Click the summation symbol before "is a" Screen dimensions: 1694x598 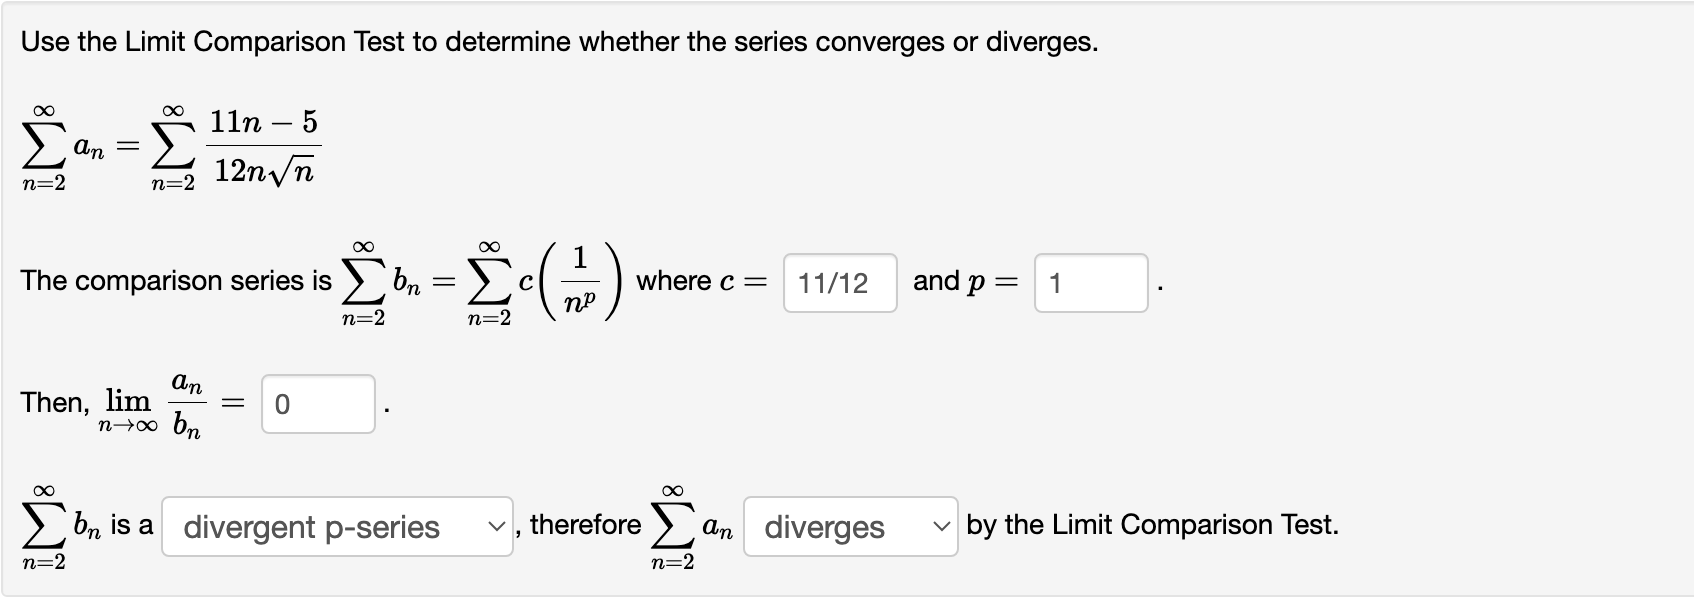pos(40,527)
